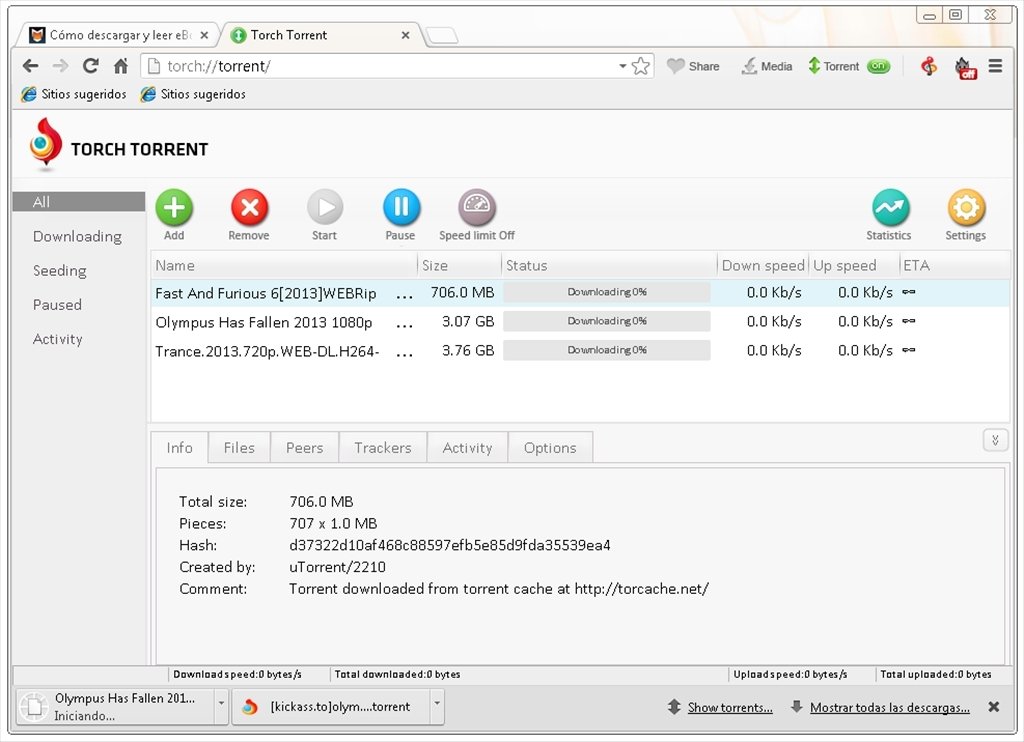This screenshot has width=1024, height=742.
Task: Expand options for Trance.2013 row
Action: [404, 353]
